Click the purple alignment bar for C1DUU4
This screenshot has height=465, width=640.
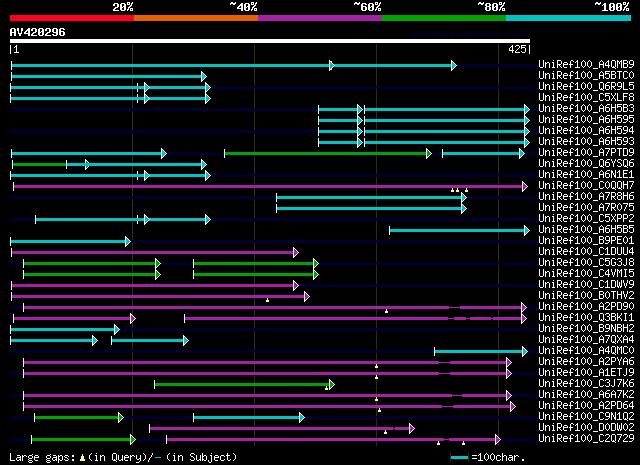[154, 253]
